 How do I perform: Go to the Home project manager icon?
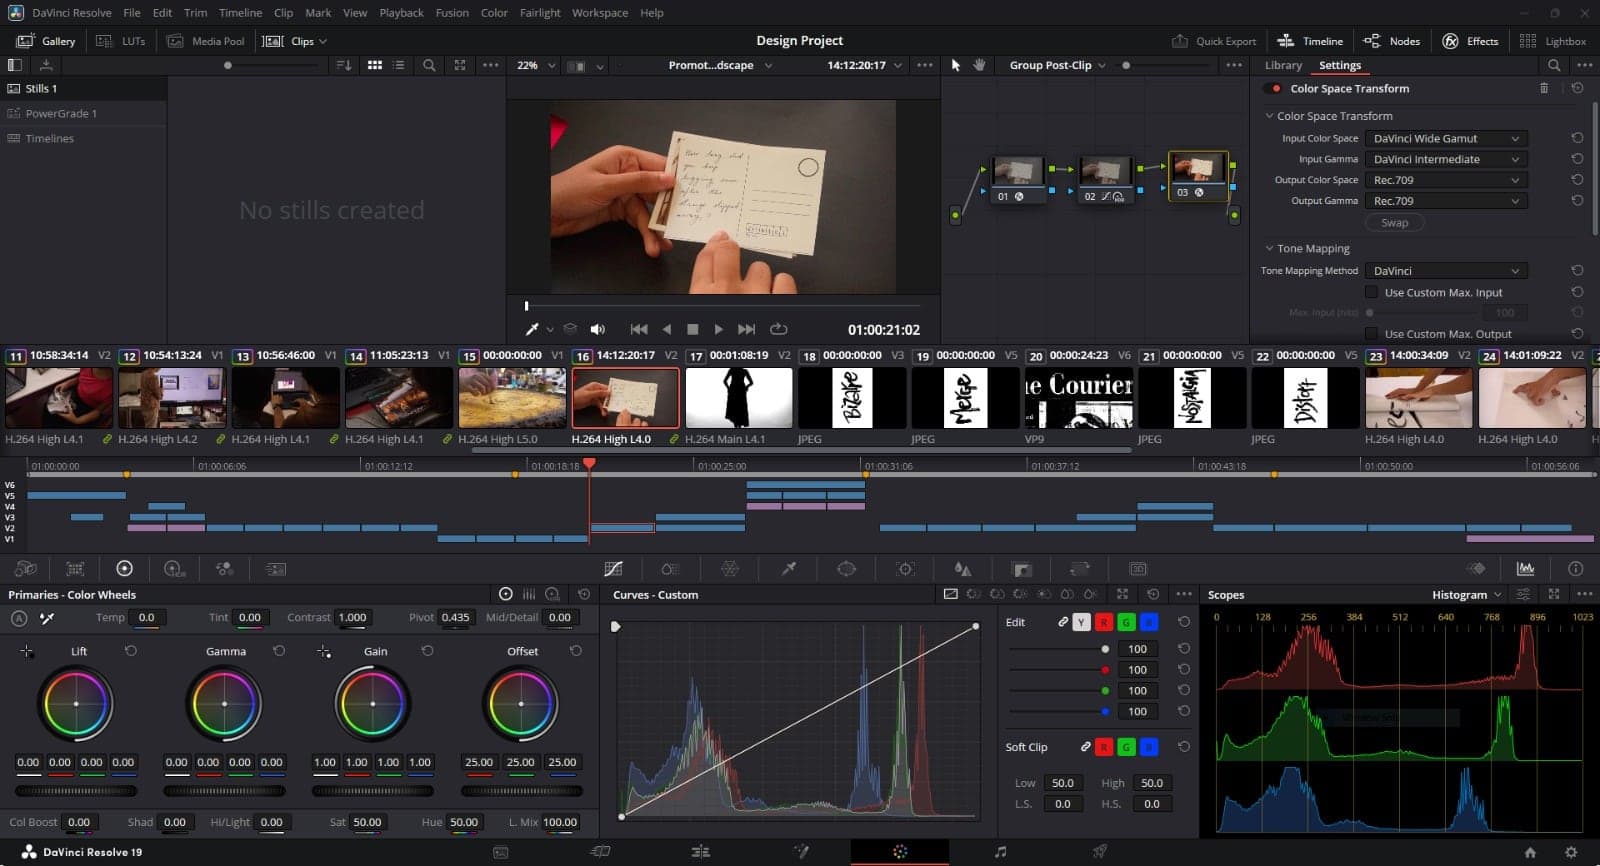(x=1529, y=852)
